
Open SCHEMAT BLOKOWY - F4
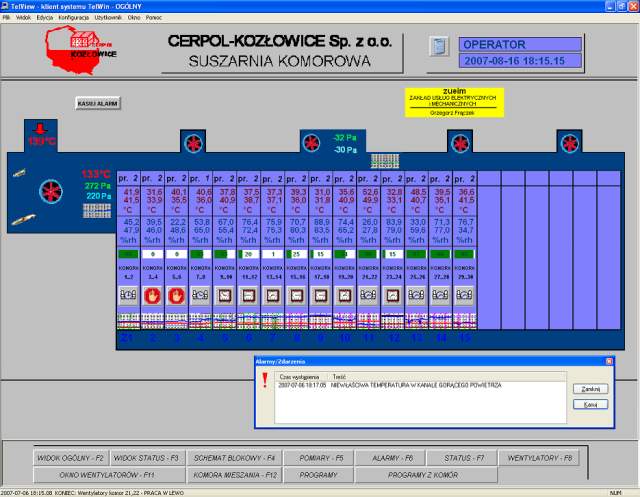click(234, 458)
